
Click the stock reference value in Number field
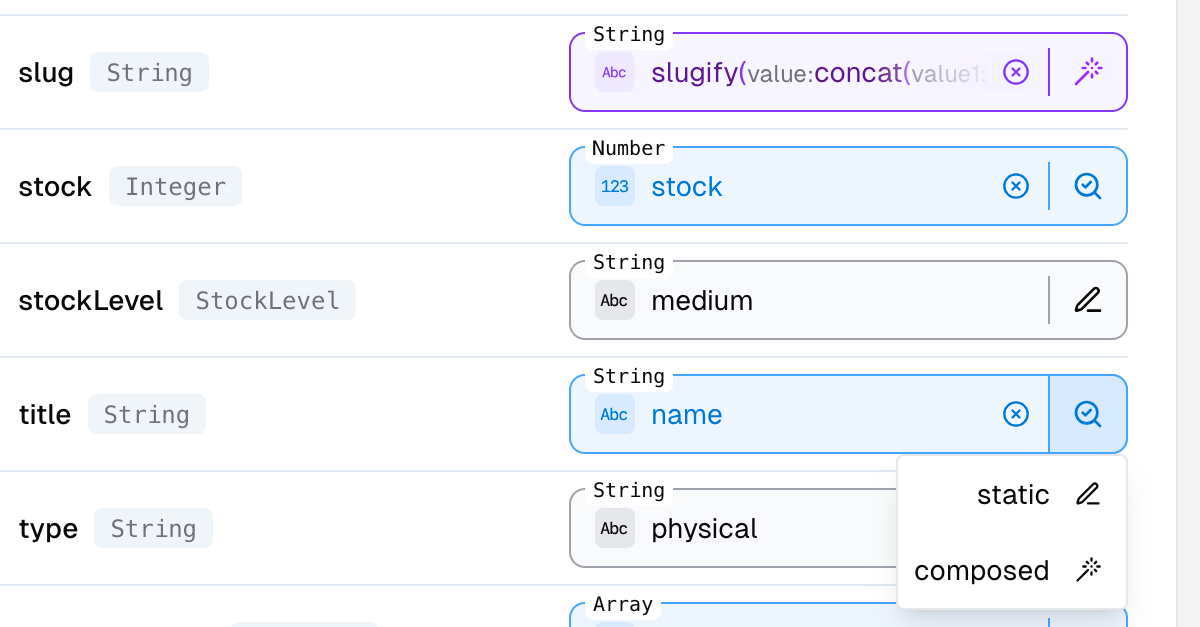coord(687,187)
